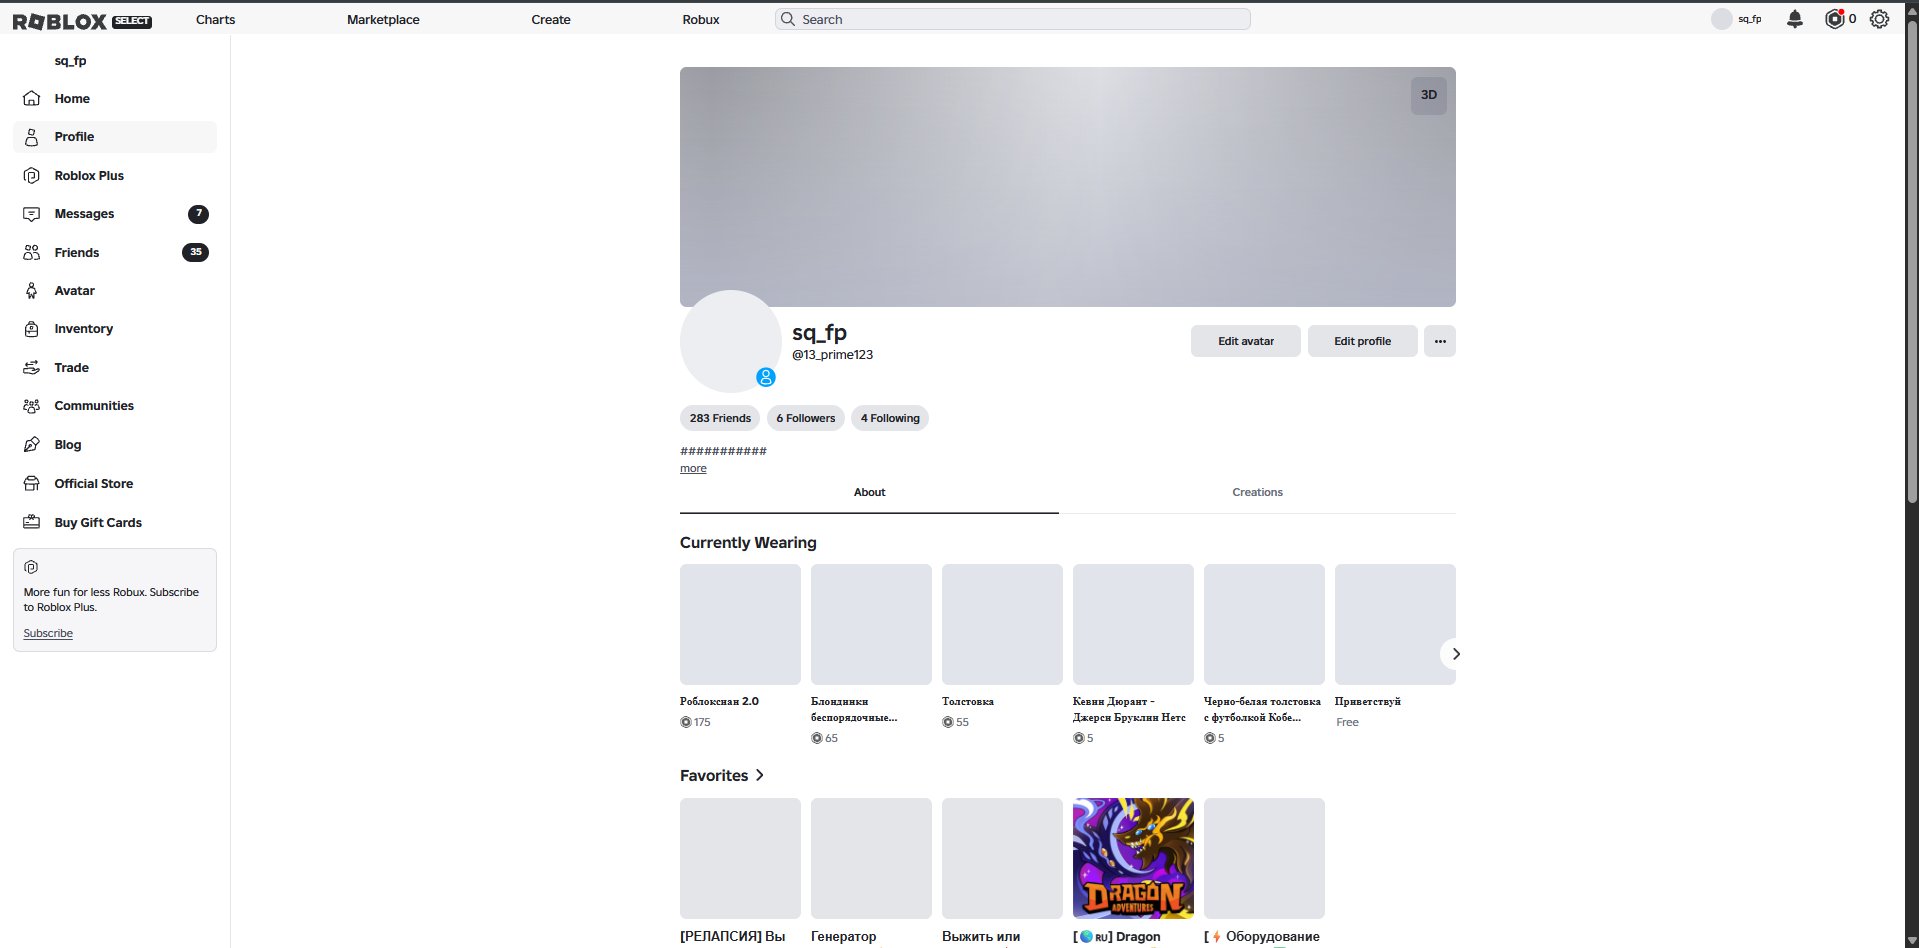Open the Buy Gift Cards icon
Screen dimensions: 1919x948
click(x=32, y=522)
